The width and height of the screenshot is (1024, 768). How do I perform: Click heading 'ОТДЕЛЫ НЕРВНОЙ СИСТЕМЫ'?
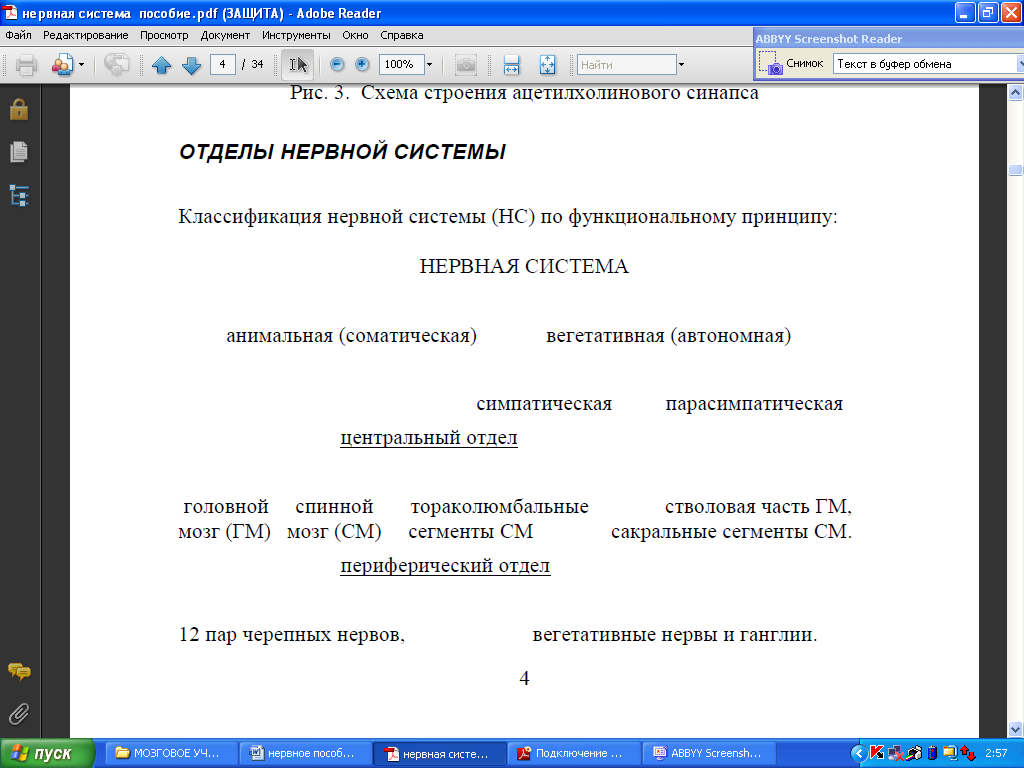pos(342,152)
